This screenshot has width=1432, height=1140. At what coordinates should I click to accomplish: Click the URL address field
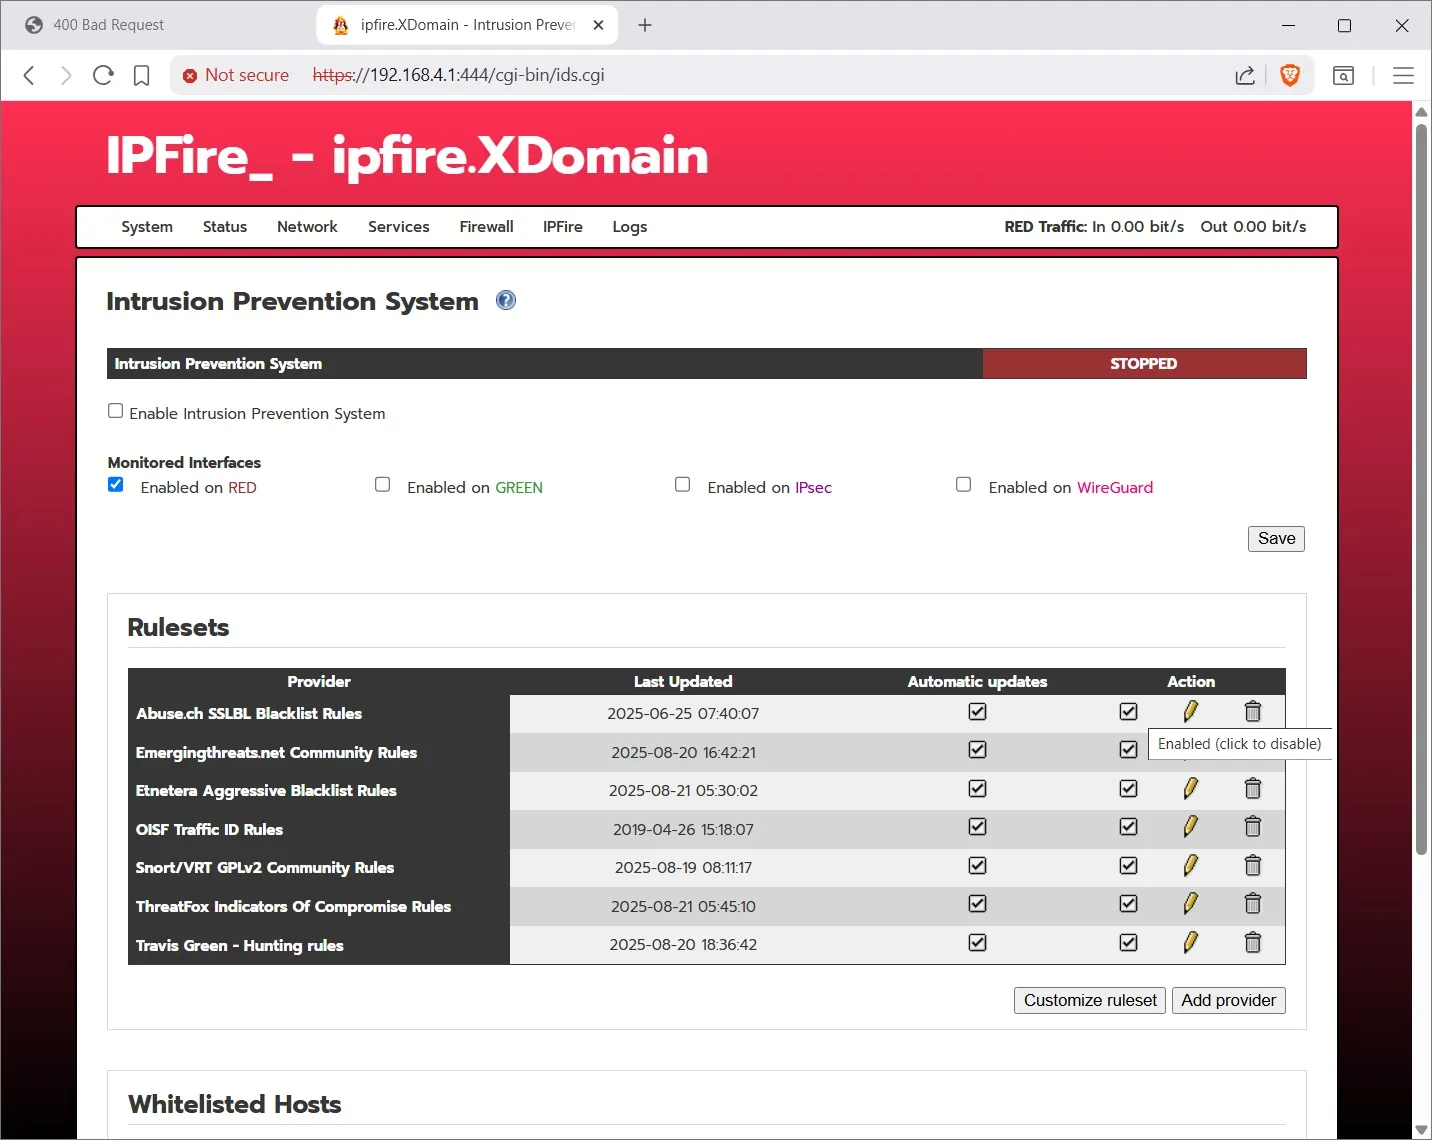pyautogui.click(x=700, y=75)
